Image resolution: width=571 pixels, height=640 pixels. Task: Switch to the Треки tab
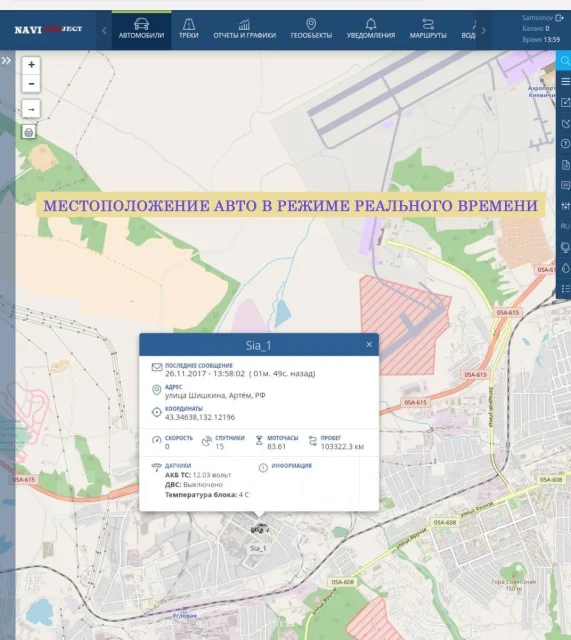188,30
